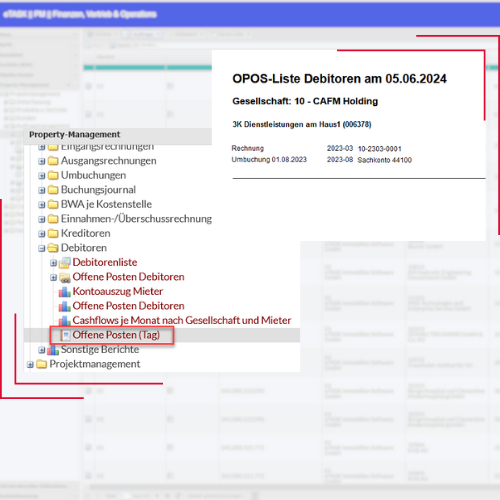Open the Debitorenliste report link

[x=105, y=262]
